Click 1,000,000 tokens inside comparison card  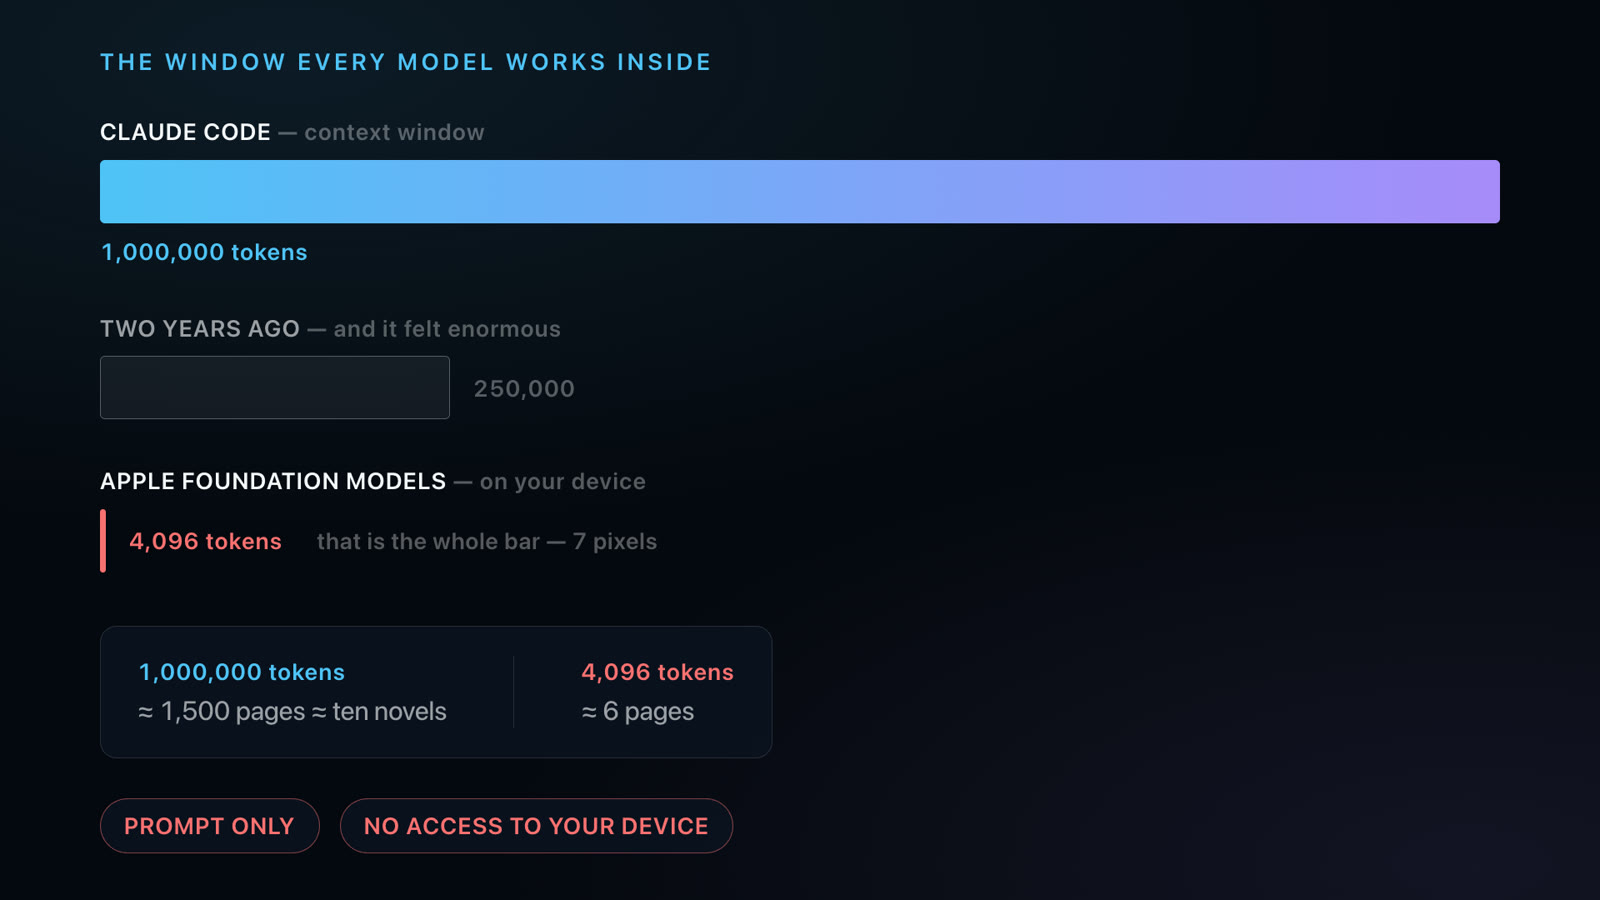[x=241, y=672]
